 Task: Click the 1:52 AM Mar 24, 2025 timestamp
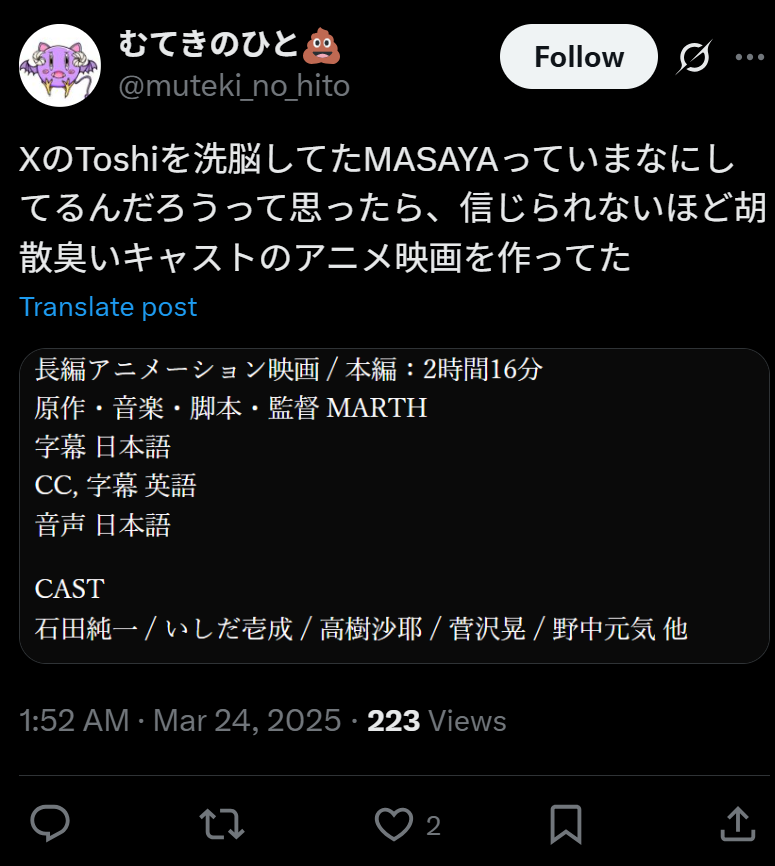coord(180,721)
